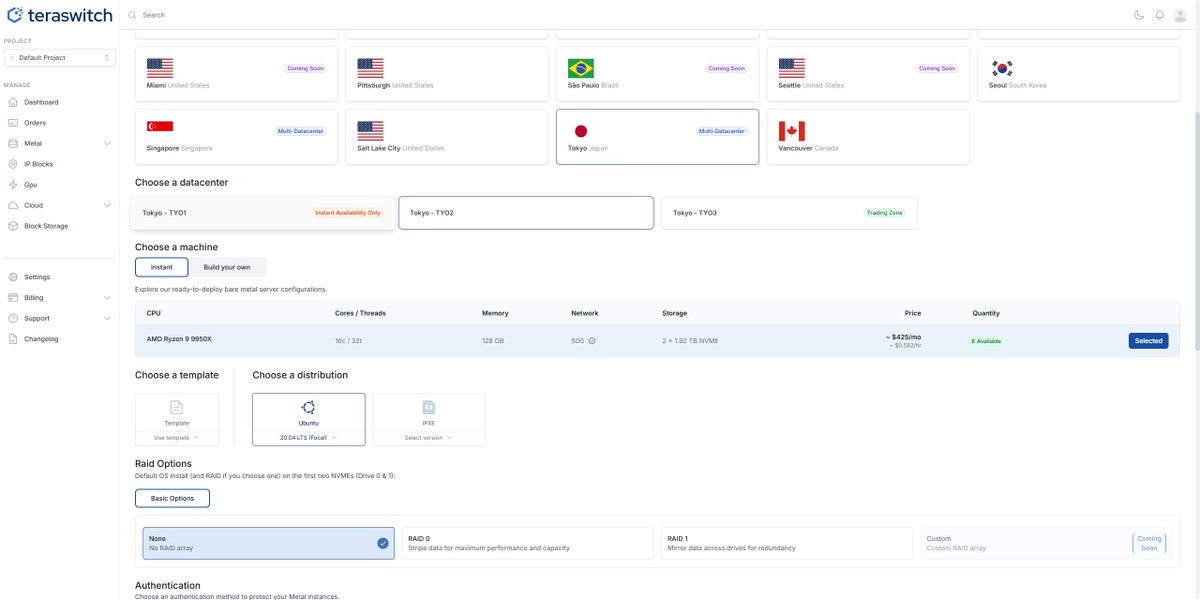Click the Selected button for Ryzen 9950X

1148,341
